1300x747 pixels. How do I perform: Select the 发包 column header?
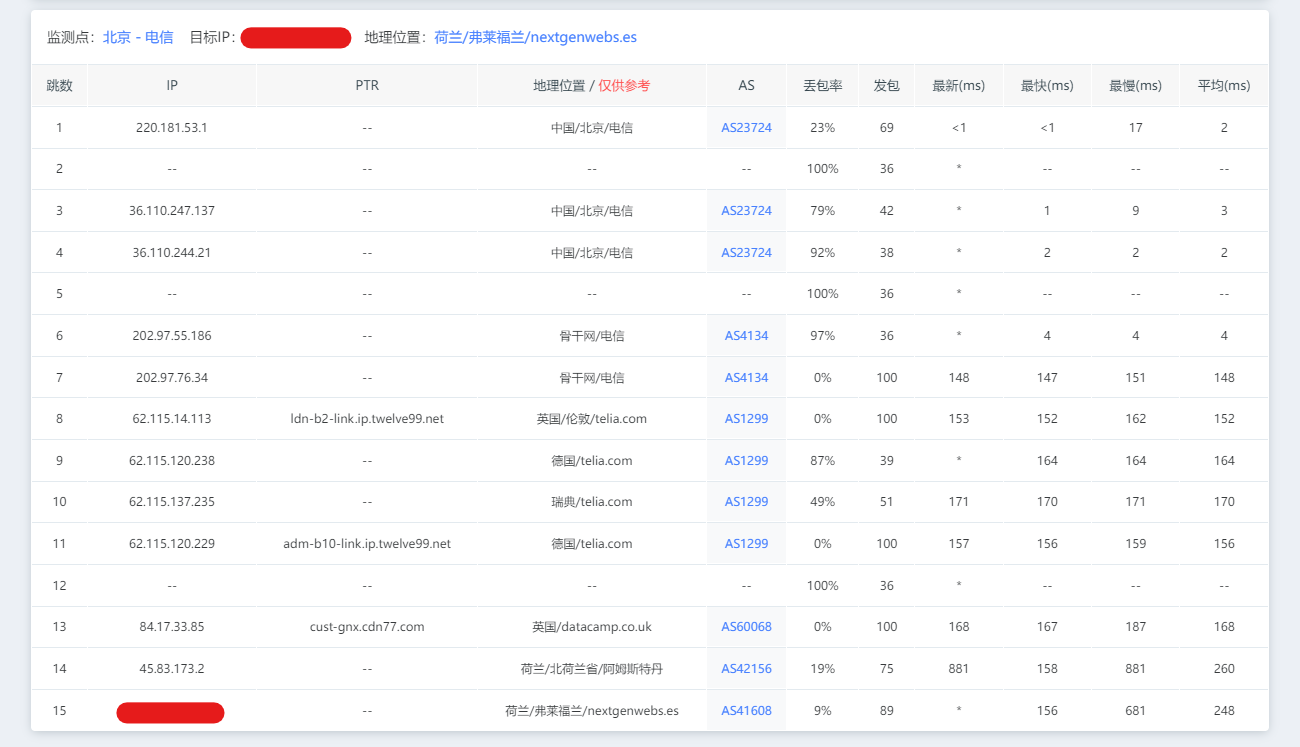coord(886,86)
